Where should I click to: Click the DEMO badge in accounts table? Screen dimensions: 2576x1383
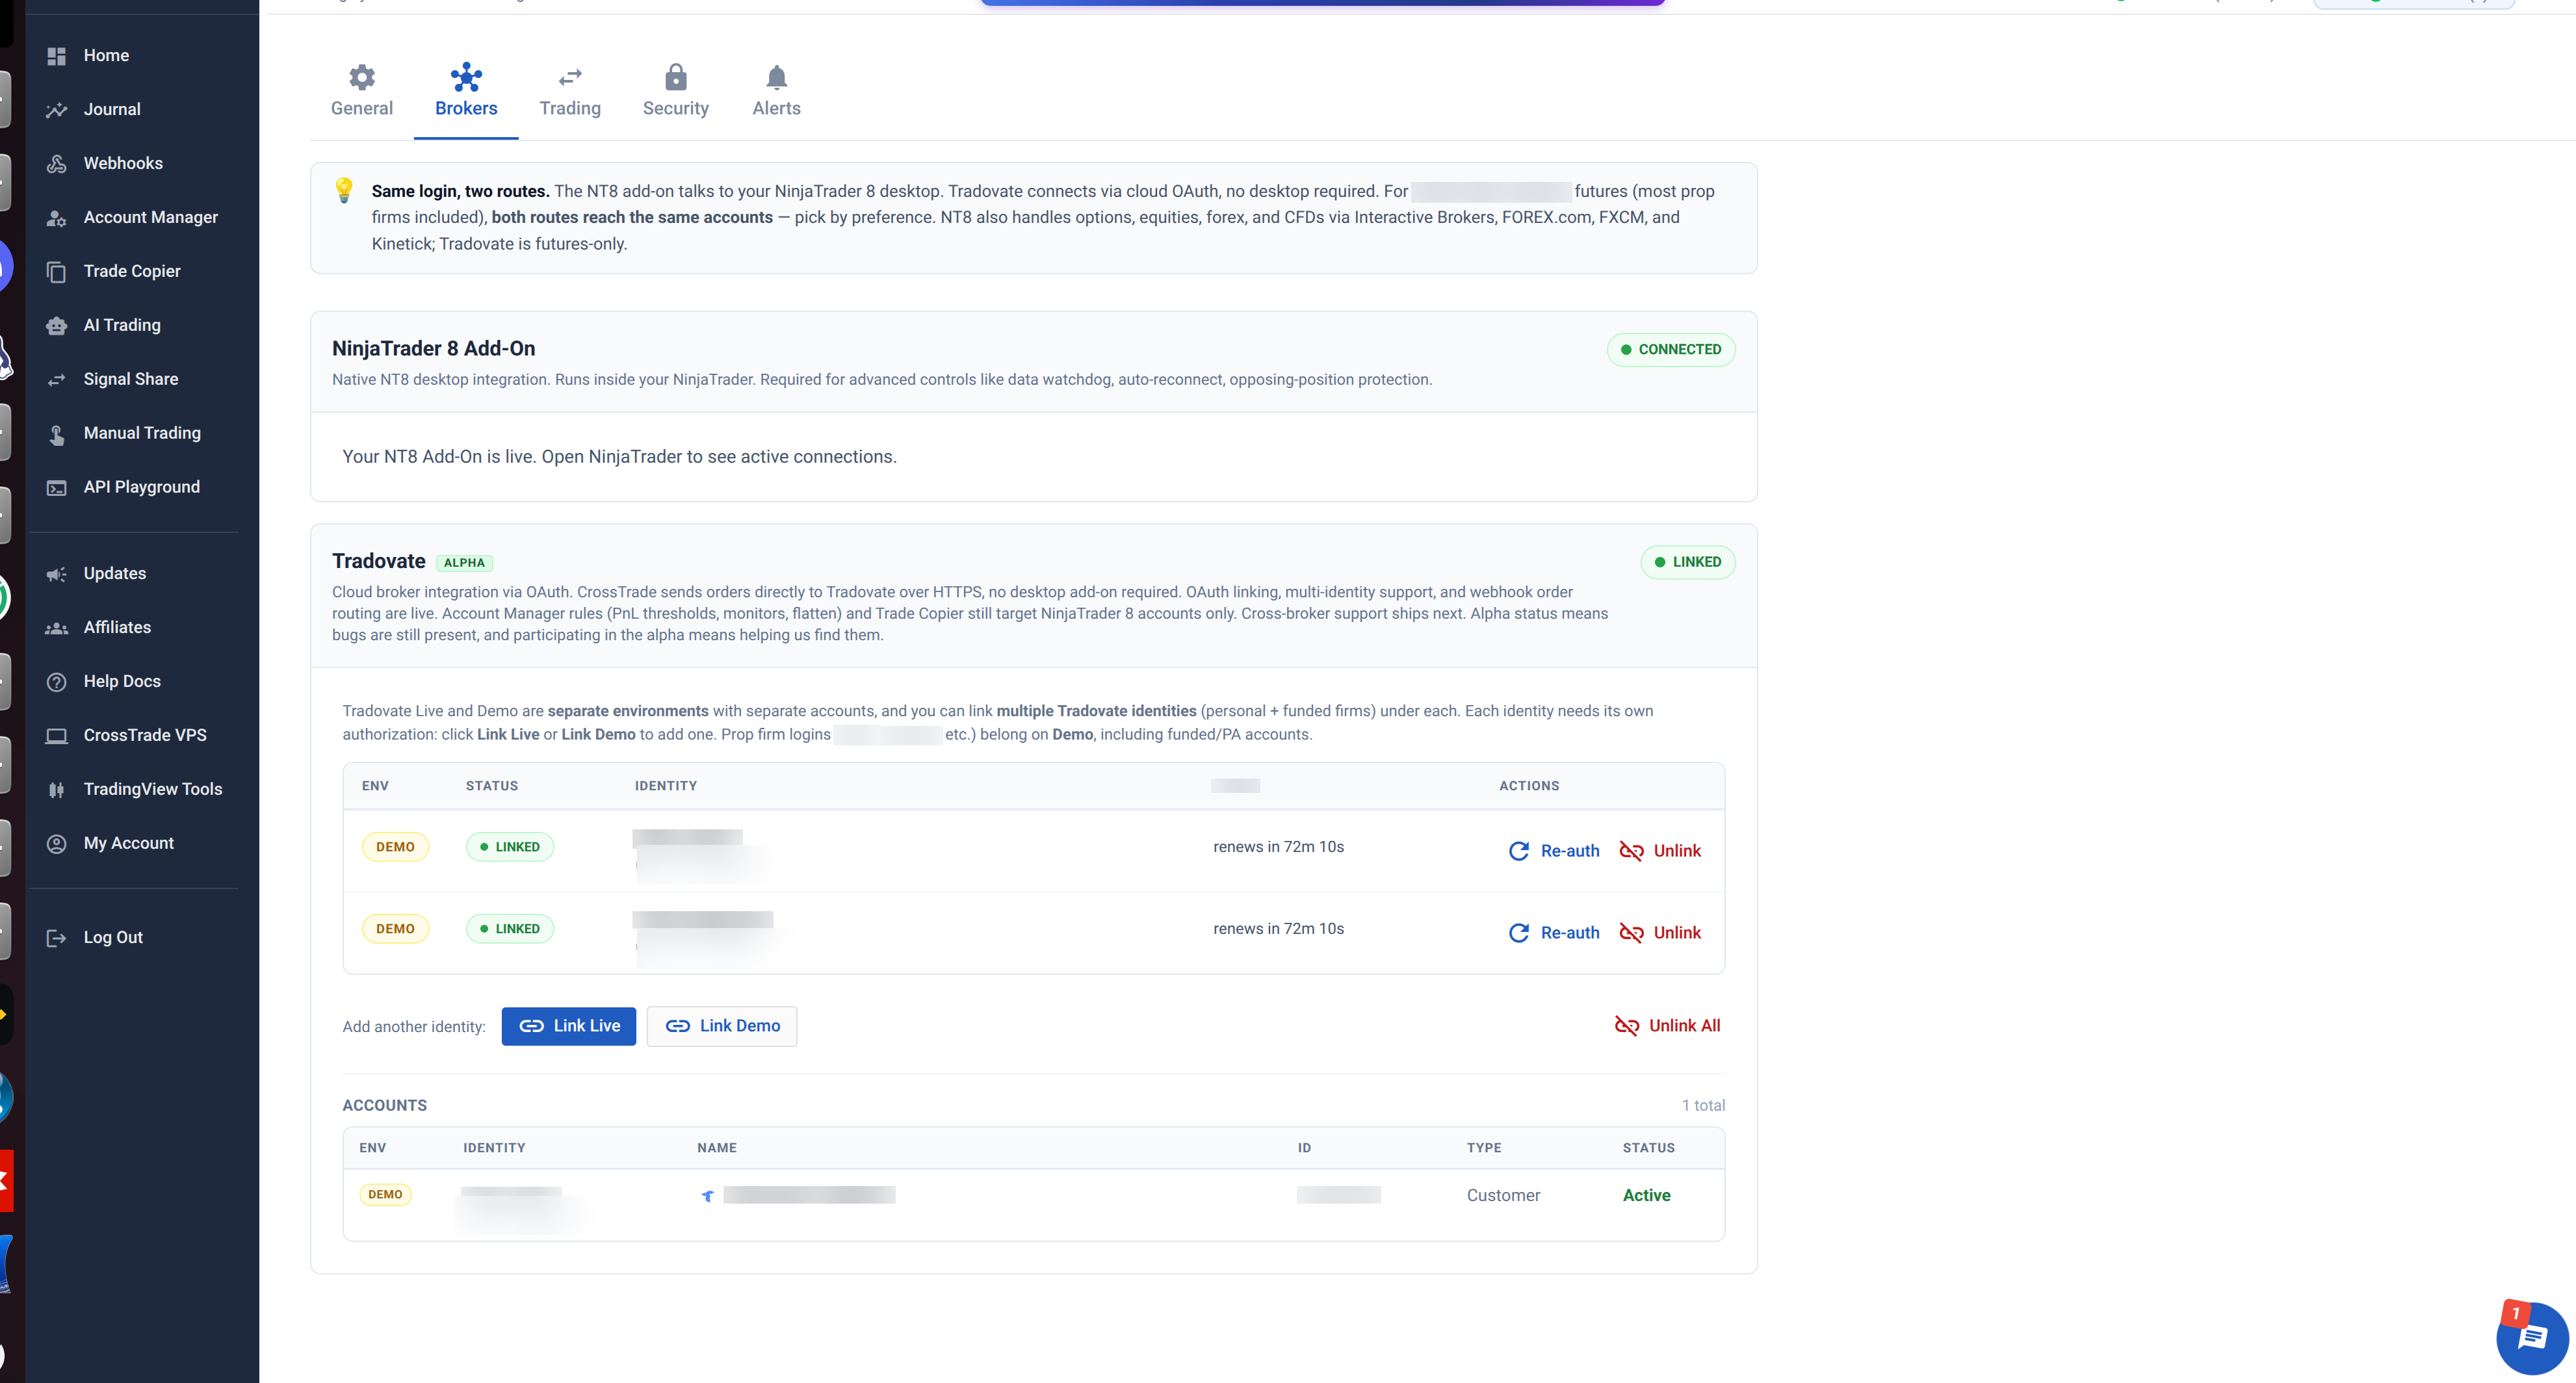pyautogui.click(x=385, y=1194)
